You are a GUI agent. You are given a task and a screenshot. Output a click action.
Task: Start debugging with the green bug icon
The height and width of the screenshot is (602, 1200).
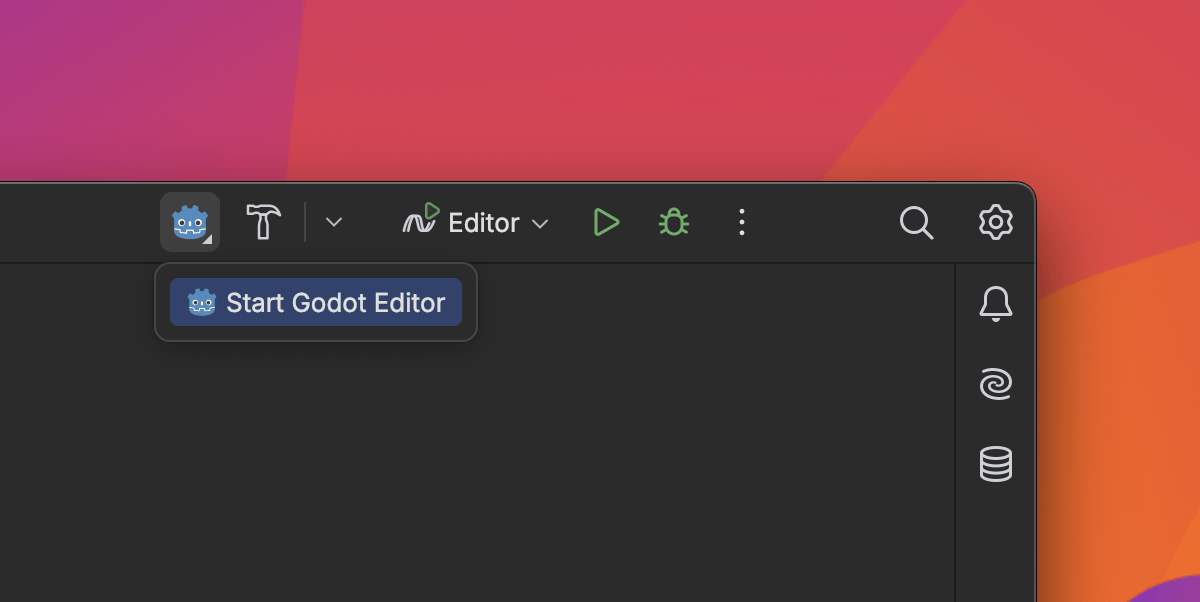[673, 222]
